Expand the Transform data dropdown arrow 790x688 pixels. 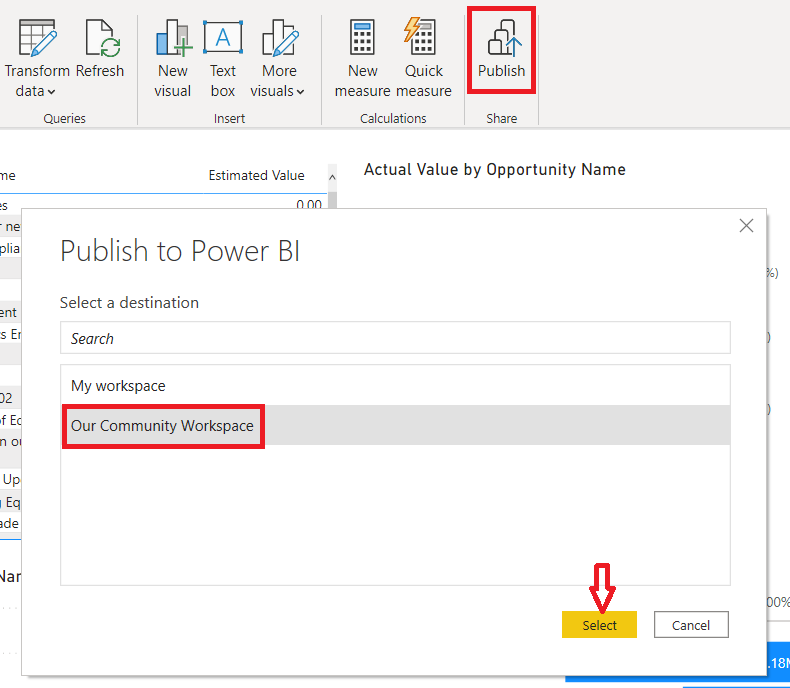coord(51,92)
